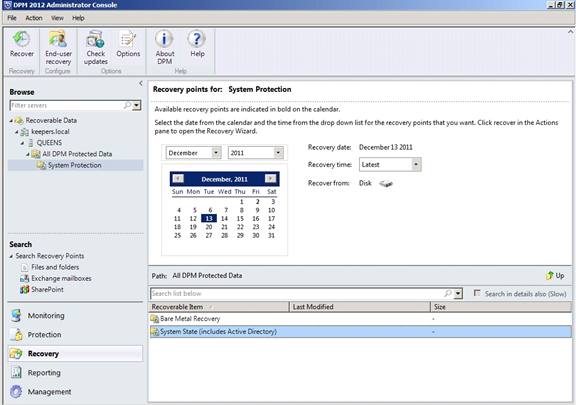Open the File menu

coord(12,18)
